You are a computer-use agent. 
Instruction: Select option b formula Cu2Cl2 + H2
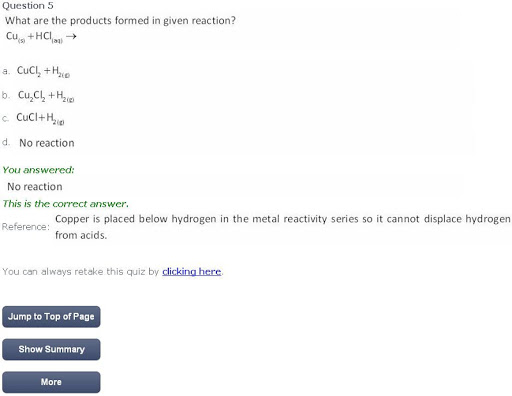tap(46, 96)
